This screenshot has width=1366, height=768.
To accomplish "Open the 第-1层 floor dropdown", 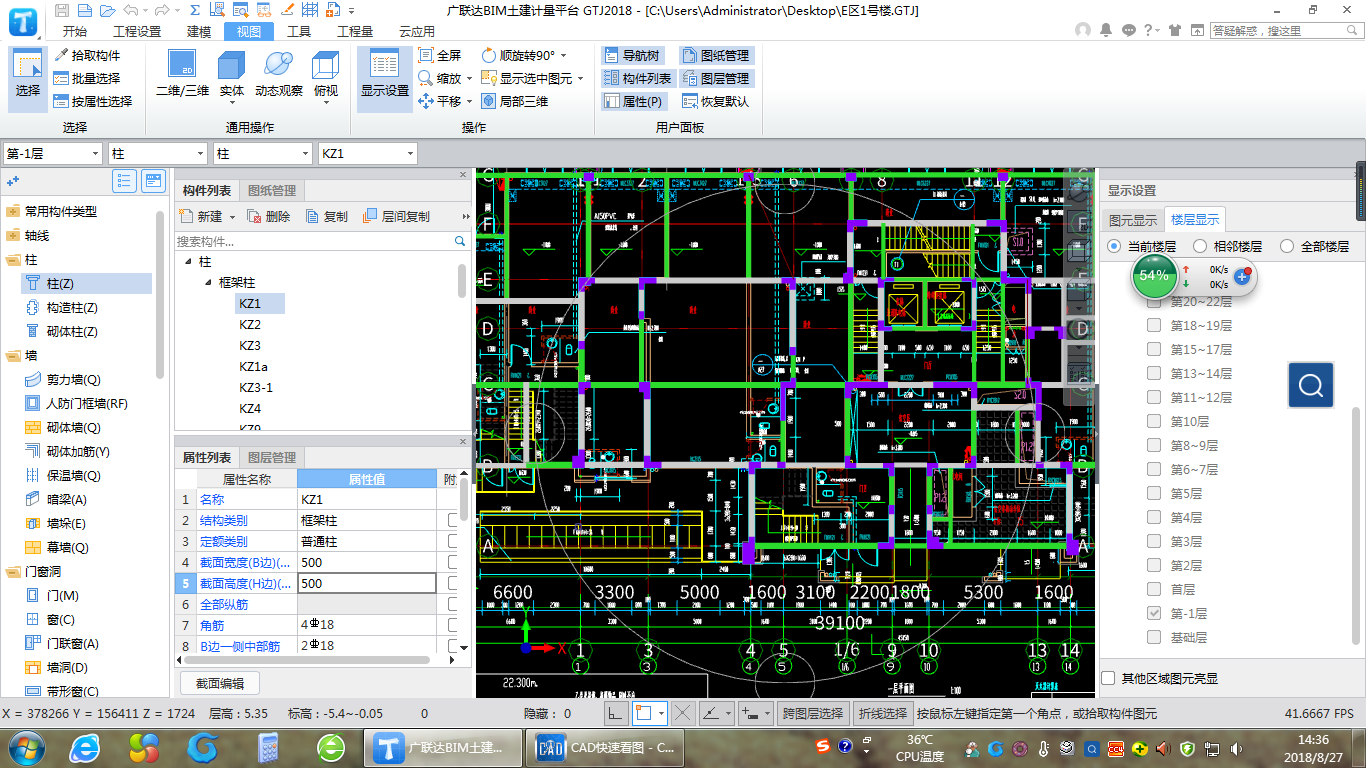I will [95, 153].
